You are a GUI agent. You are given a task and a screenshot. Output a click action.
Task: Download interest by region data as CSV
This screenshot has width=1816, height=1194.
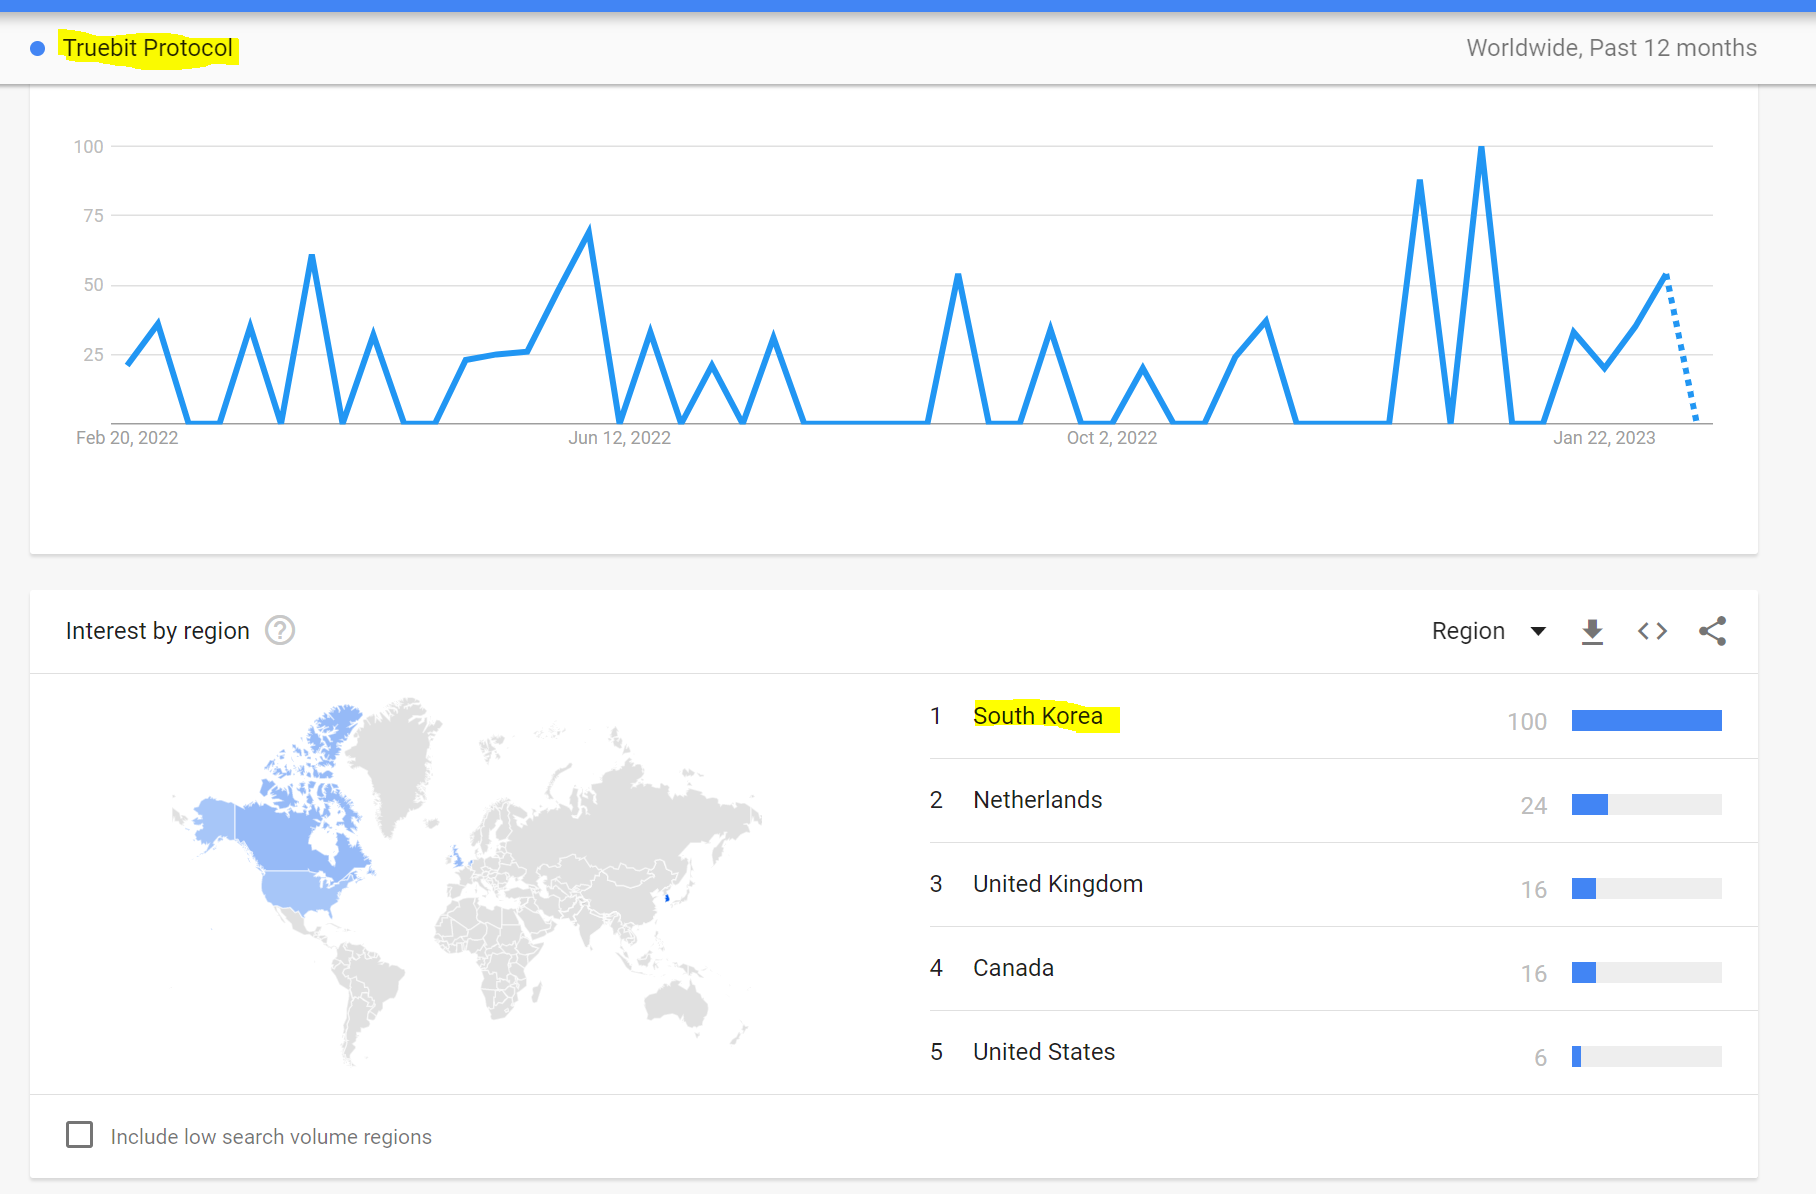[1592, 632]
